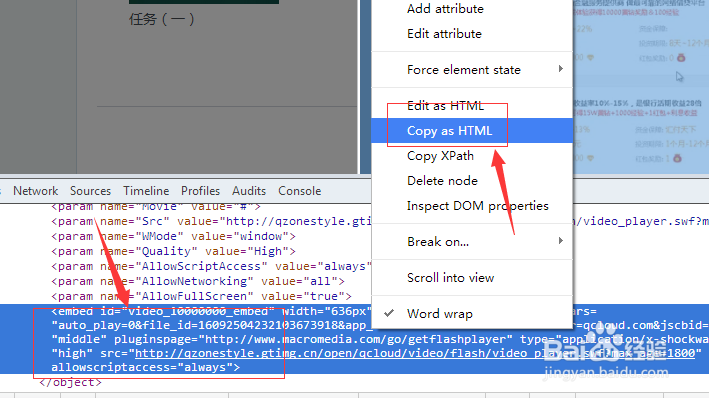709x398 pixels.
Task: Expand Break on... submenu arrow
Action: coord(561,241)
